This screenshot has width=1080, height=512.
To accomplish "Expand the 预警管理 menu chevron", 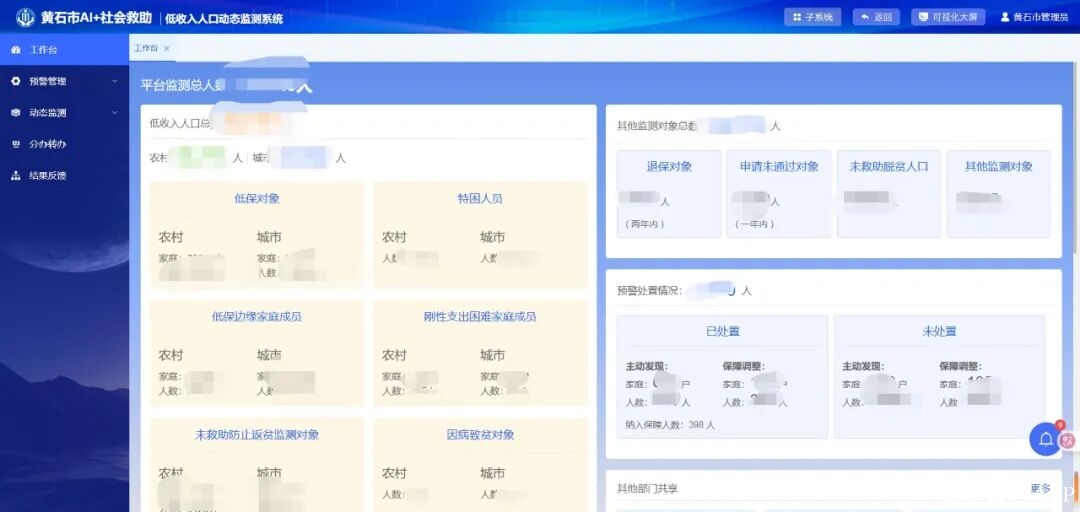I will click(114, 81).
